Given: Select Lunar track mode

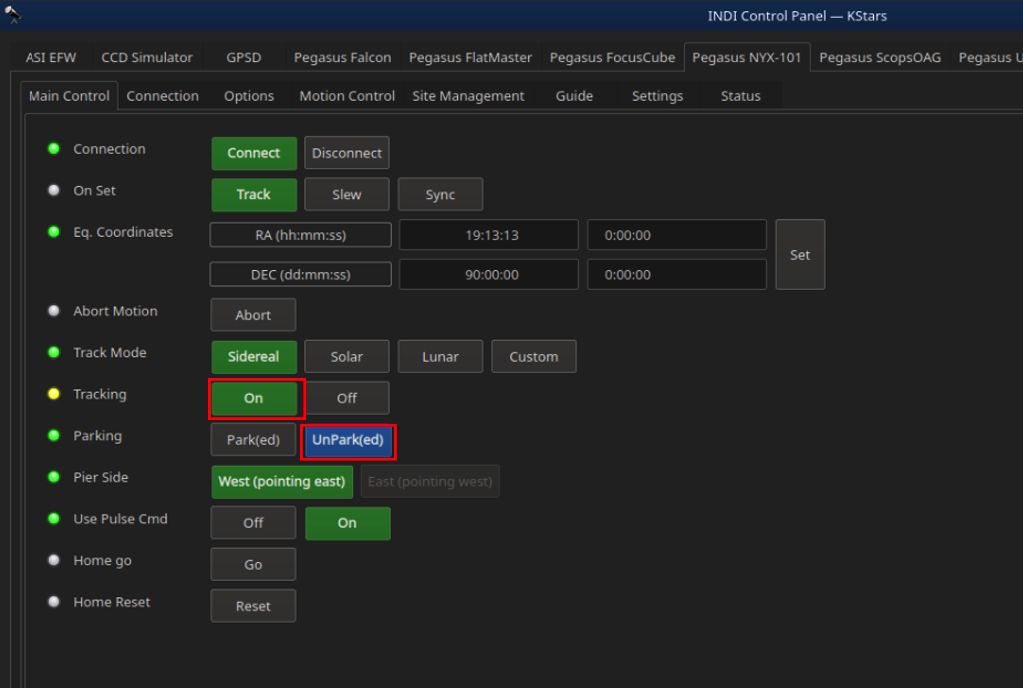Looking at the screenshot, I should (x=440, y=357).
